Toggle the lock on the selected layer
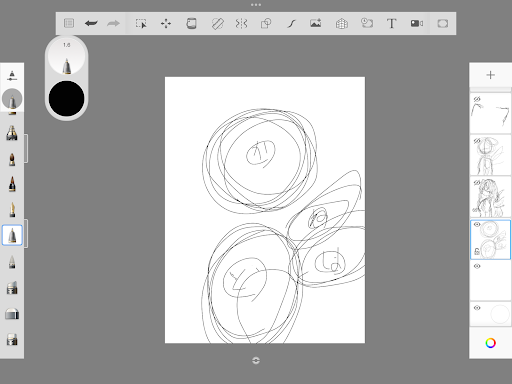Viewport: 512px width, 384px height. click(x=477, y=251)
